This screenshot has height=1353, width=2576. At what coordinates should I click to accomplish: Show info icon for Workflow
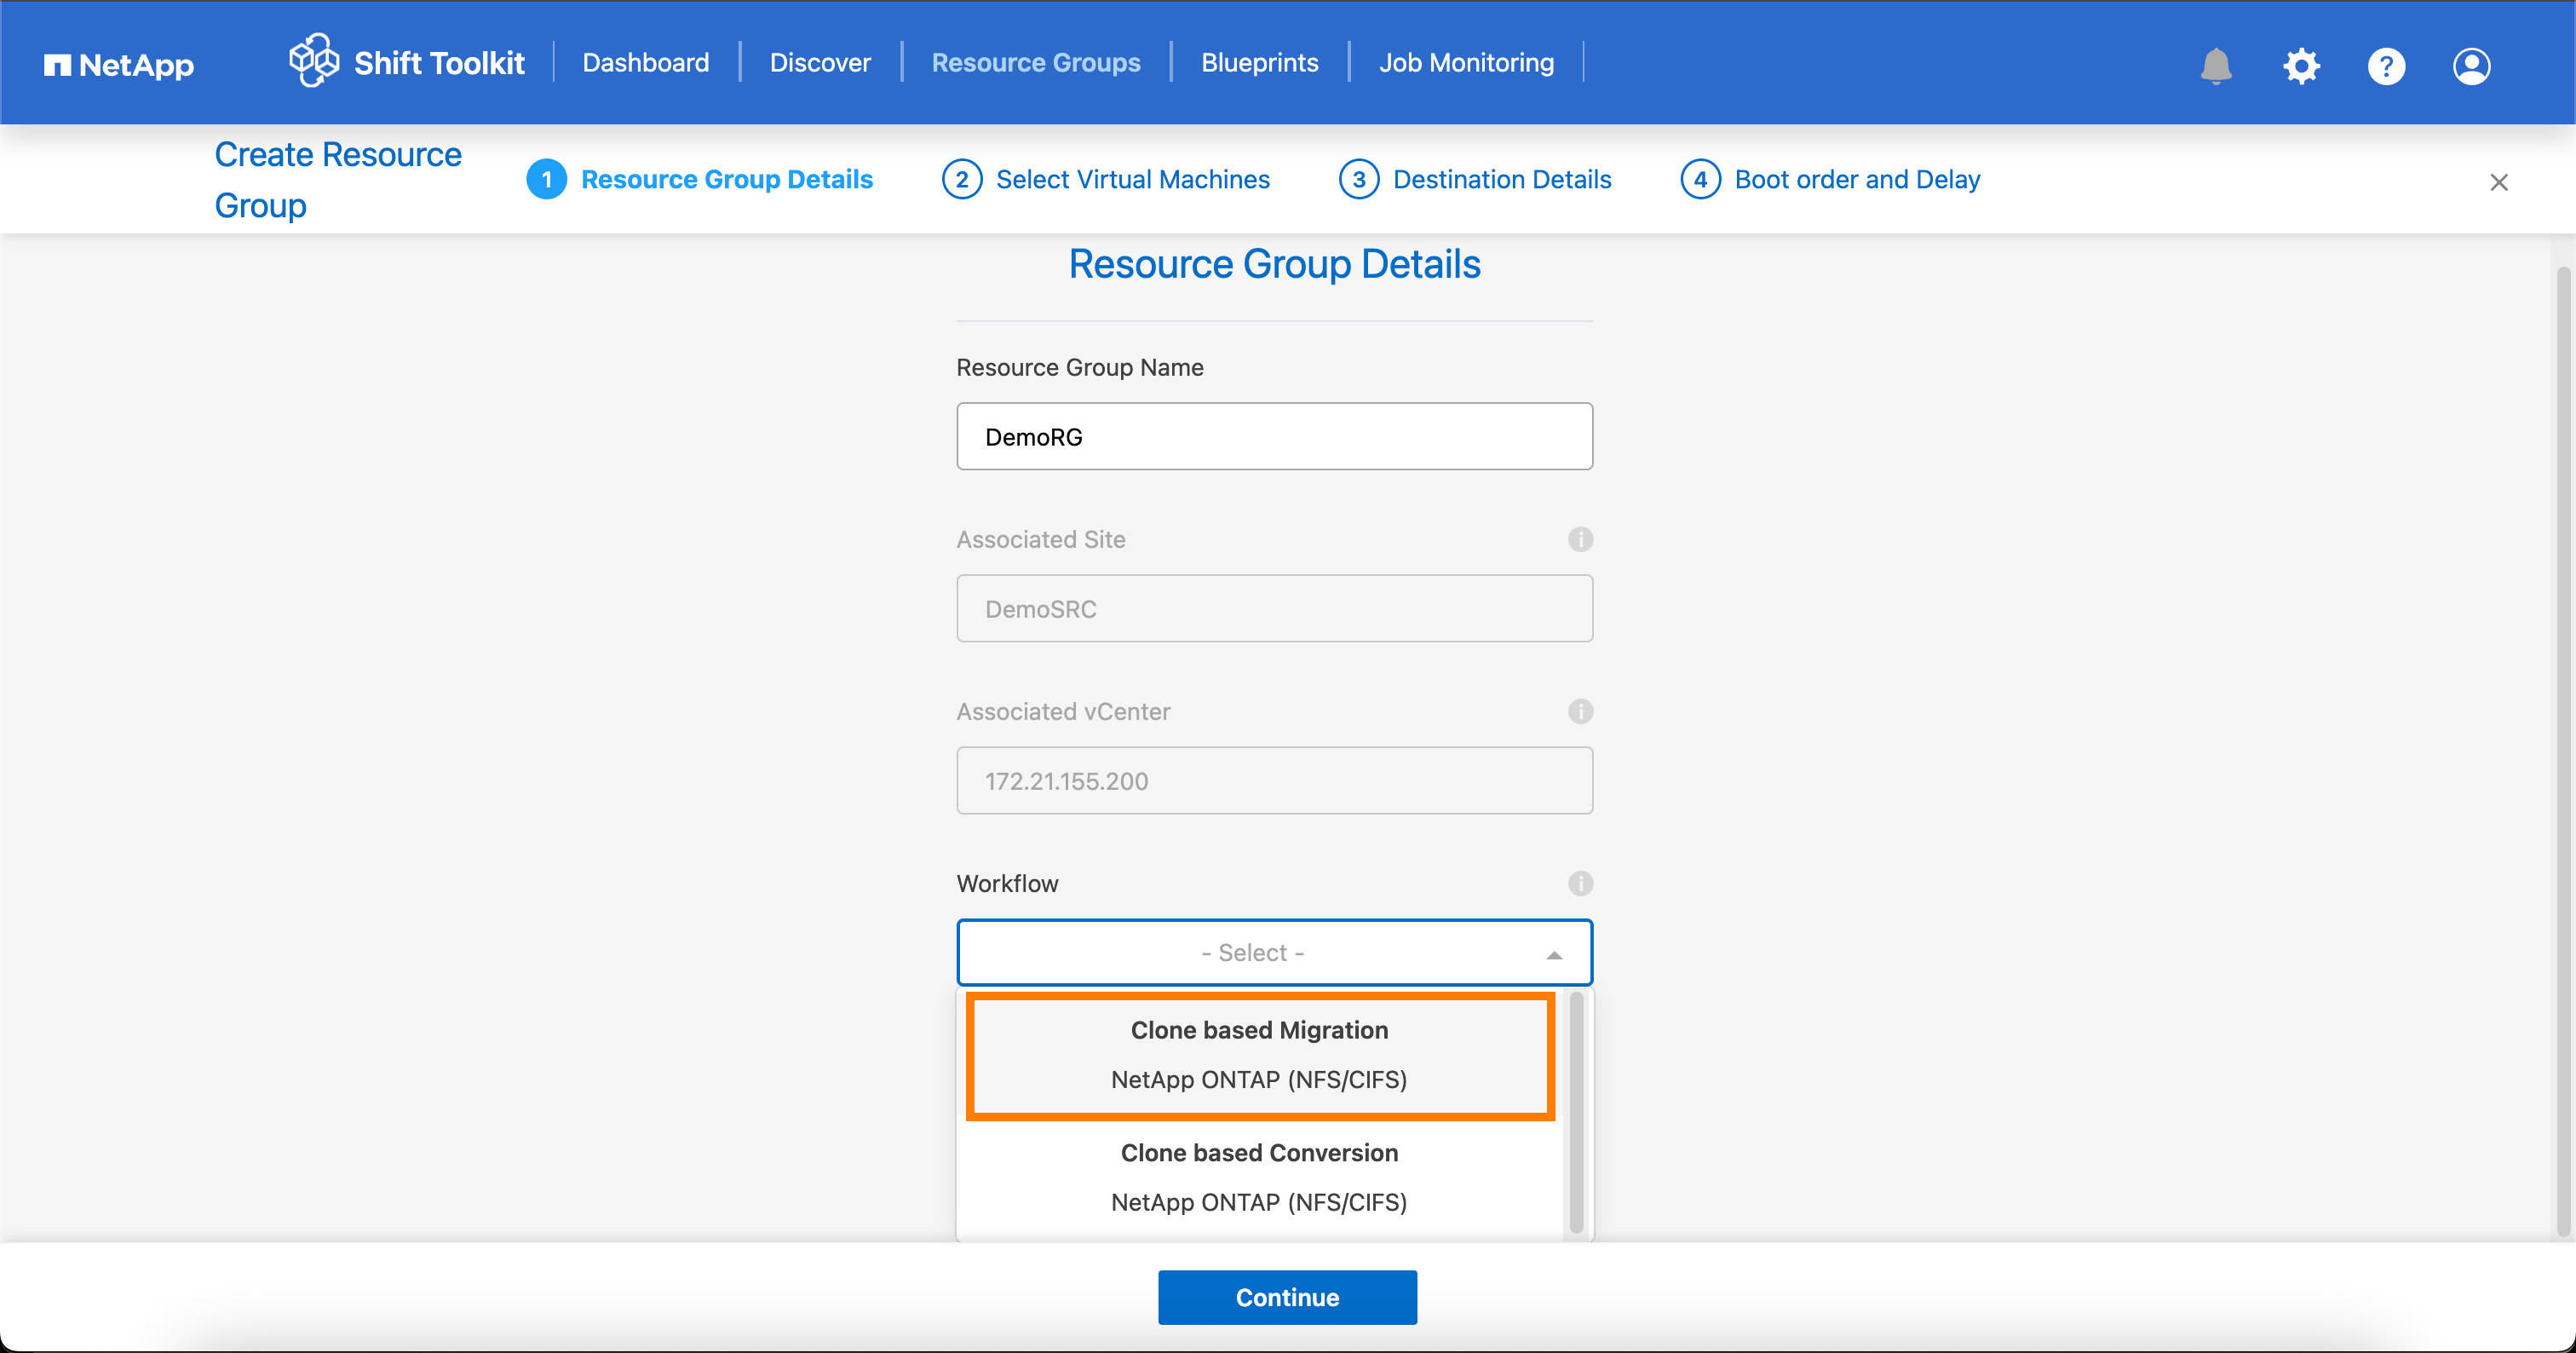[1580, 883]
